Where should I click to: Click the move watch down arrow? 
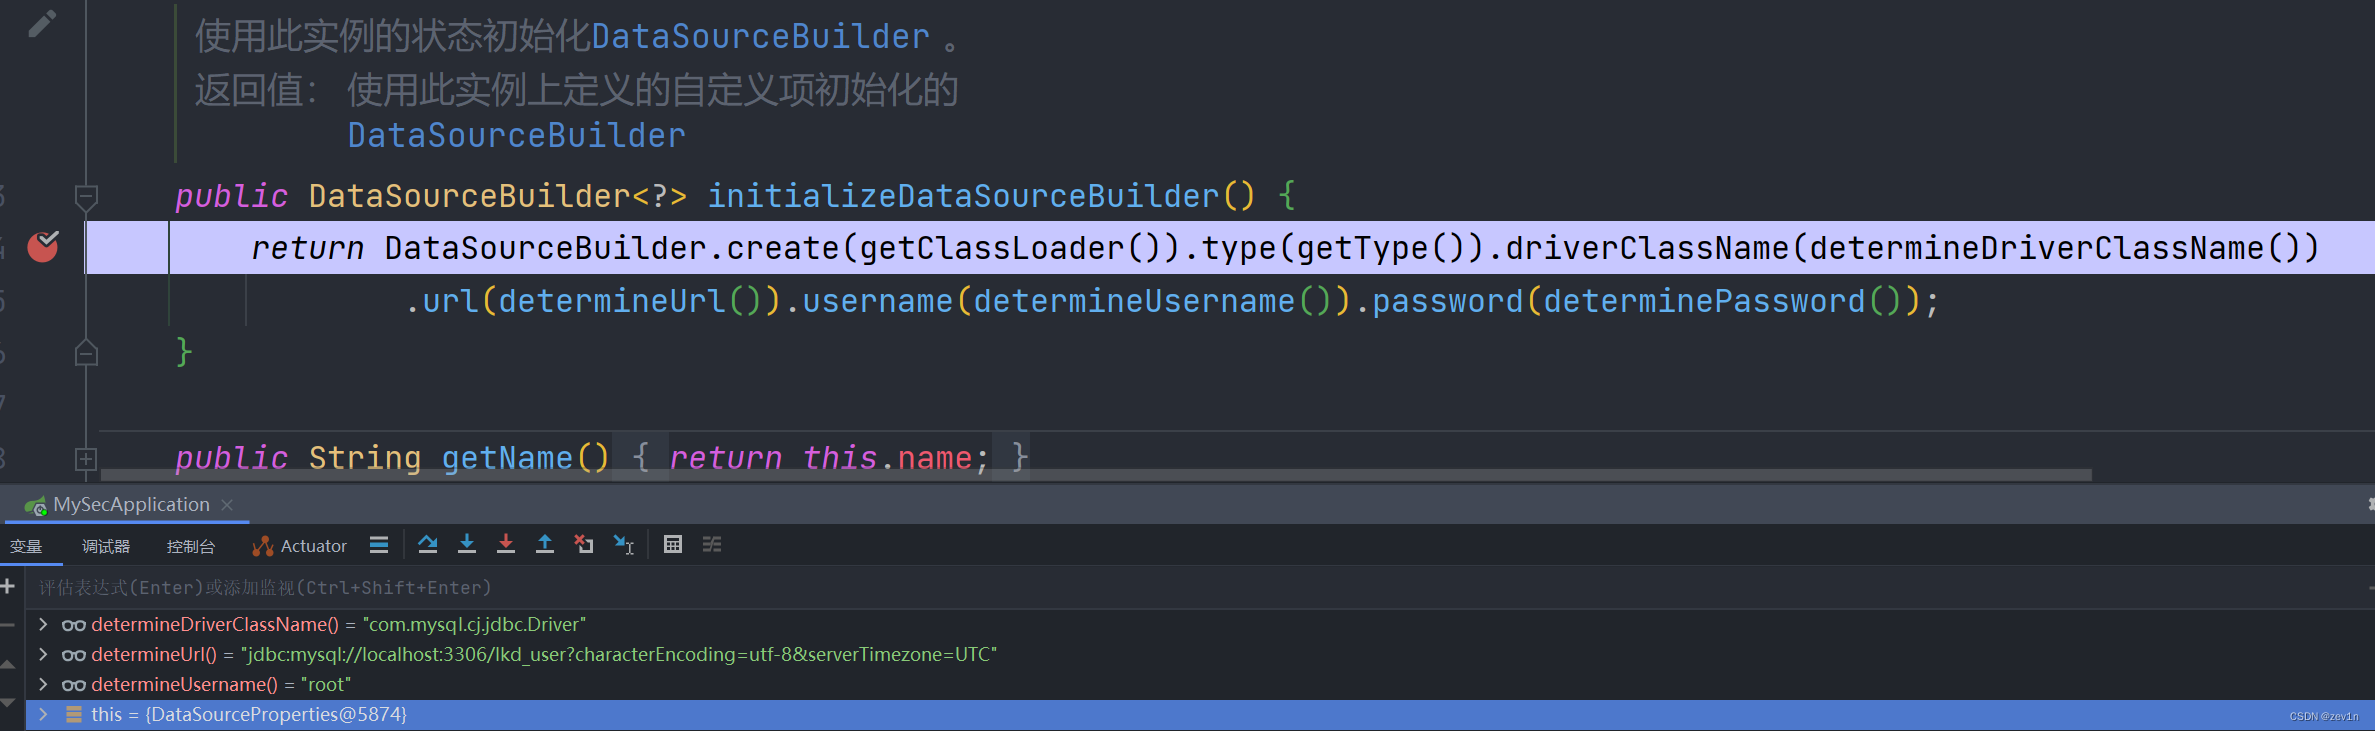8,703
